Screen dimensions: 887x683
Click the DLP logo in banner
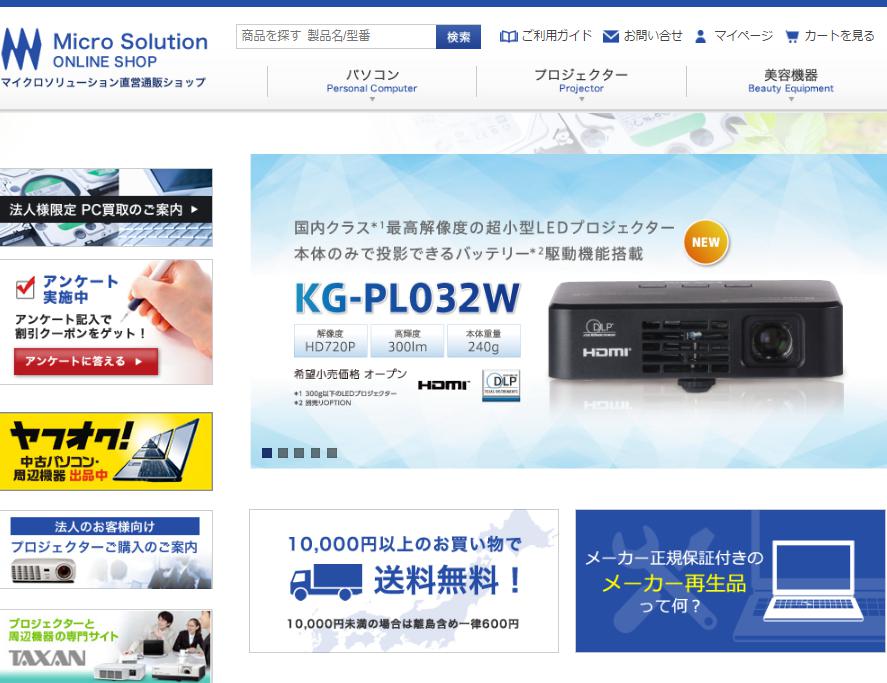click(501, 385)
